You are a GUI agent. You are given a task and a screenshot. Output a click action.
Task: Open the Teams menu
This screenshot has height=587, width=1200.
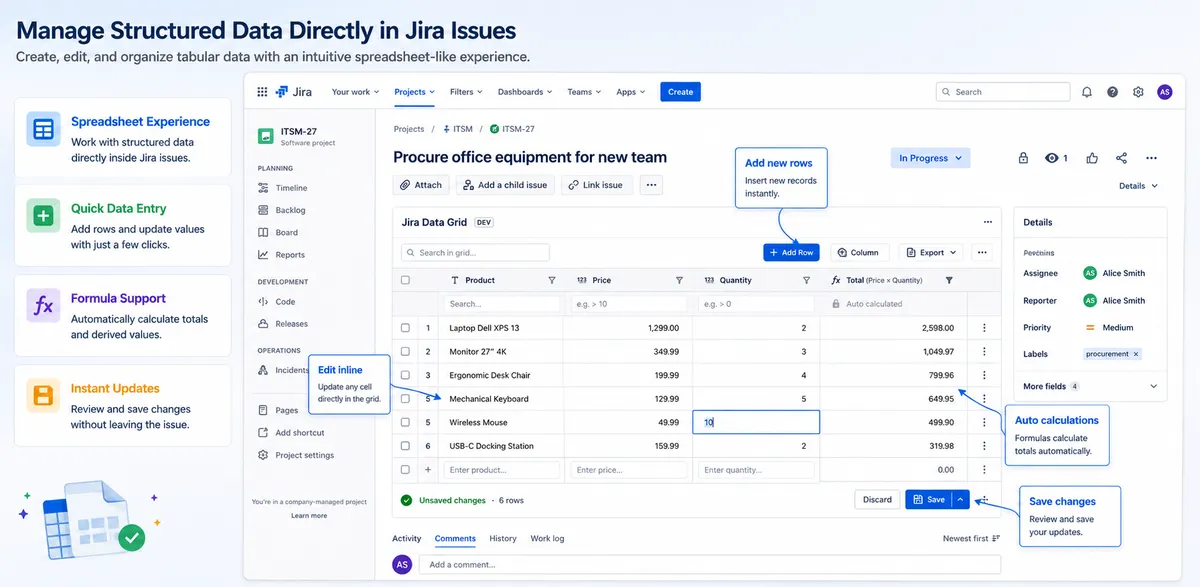pos(584,92)
